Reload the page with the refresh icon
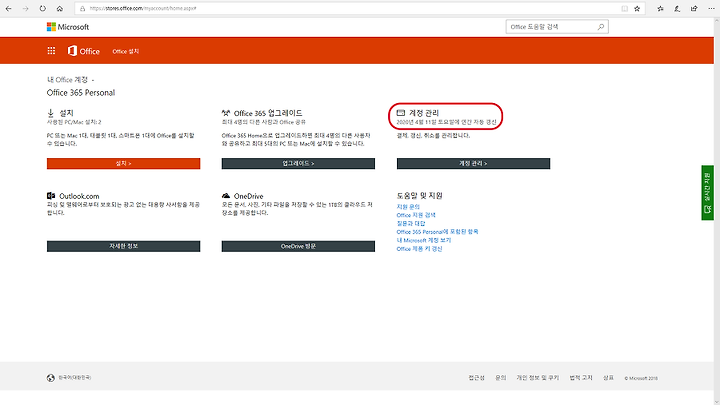720x405 pixels. pyautogui.click(x=42, y=8)
